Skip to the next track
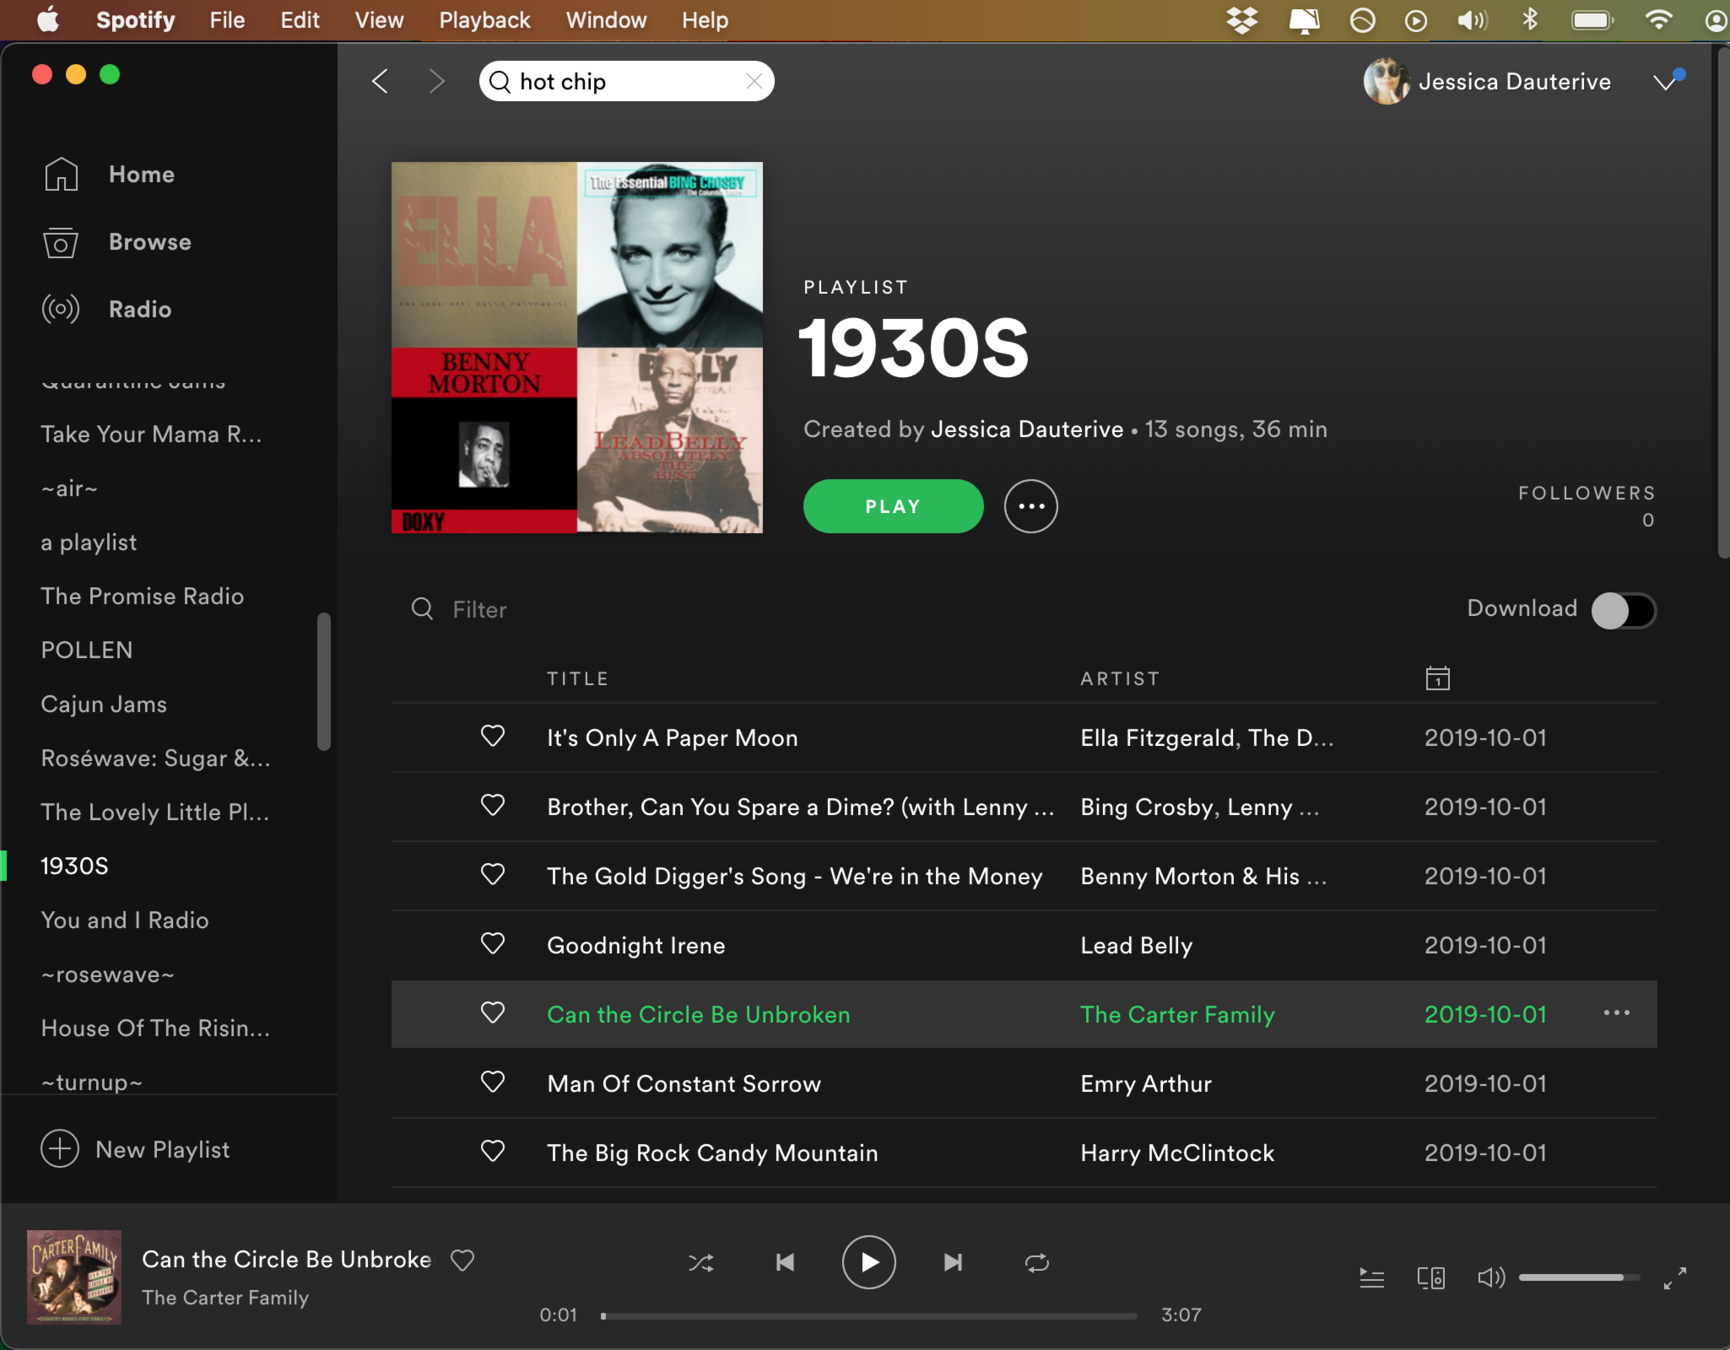1730x1350 pixels. pos(953,1262)
